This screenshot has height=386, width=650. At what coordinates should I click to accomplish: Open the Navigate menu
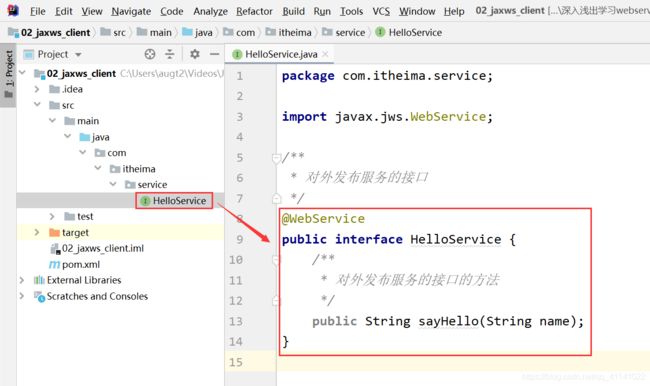(x=131, y=11)
